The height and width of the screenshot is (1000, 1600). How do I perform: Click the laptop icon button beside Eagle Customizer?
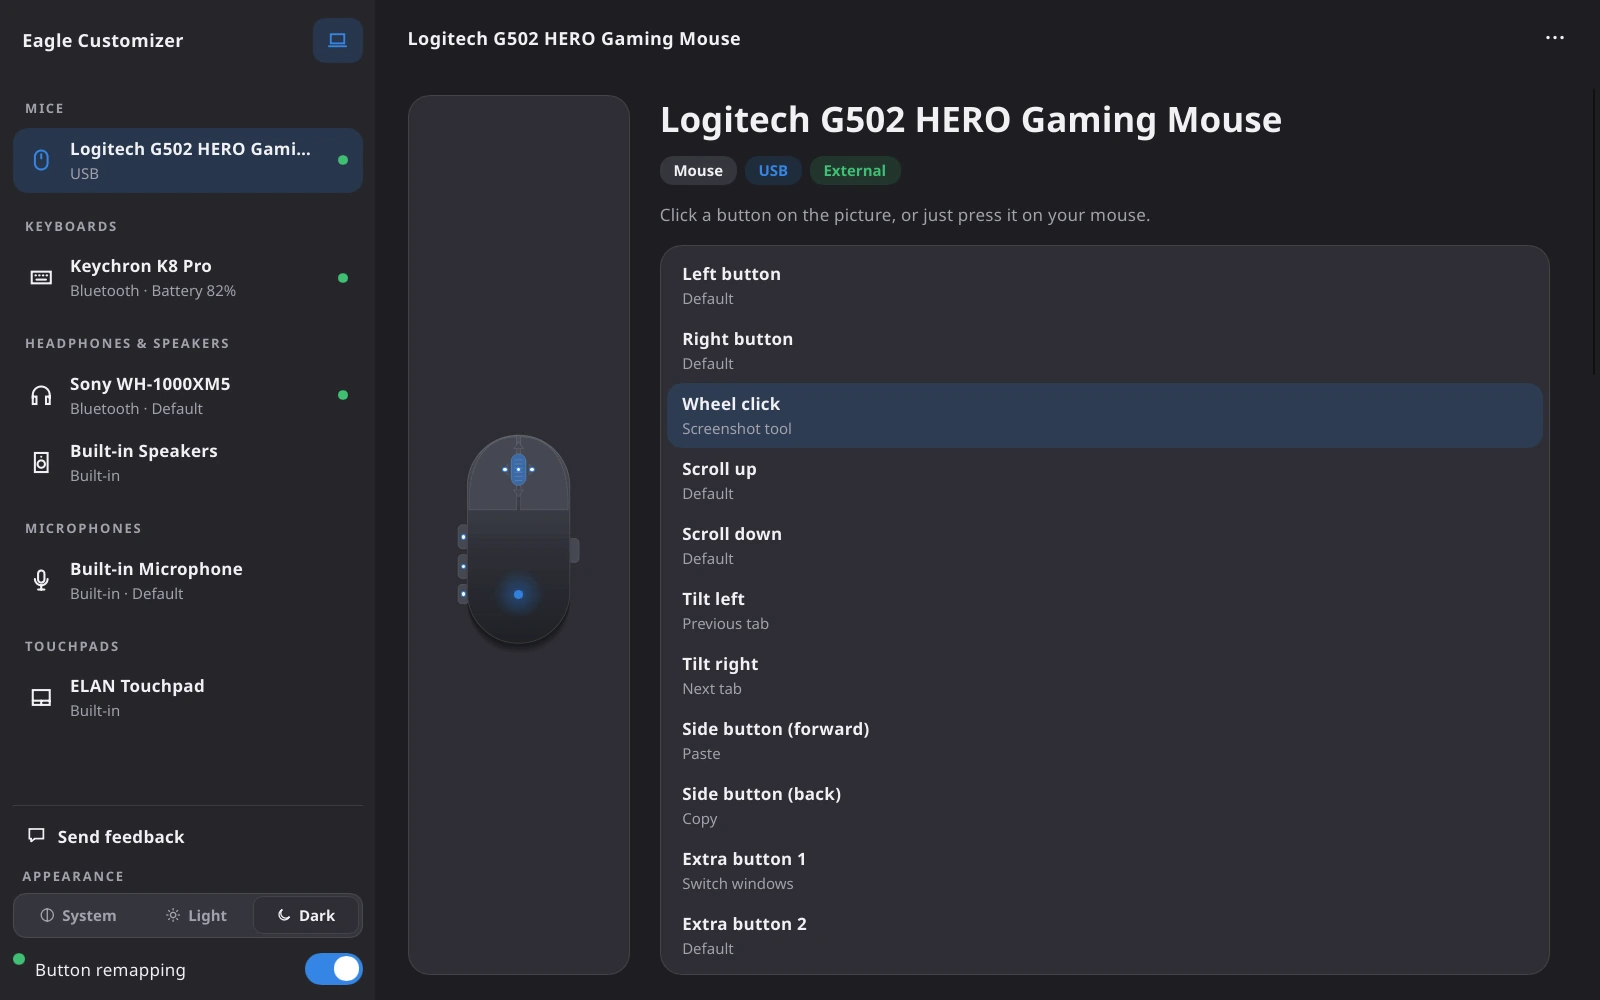(x=337, y=40)
